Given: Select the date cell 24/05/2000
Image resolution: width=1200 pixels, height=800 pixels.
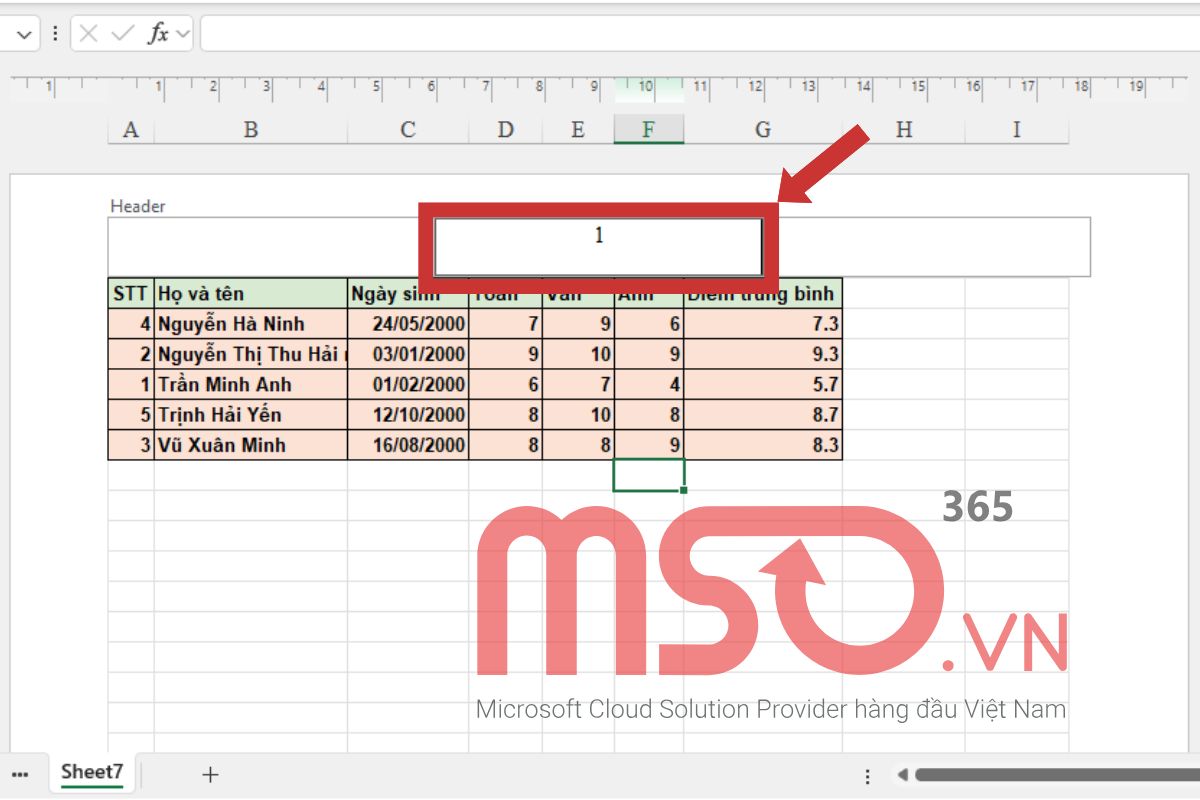Looking at the screenshot, I should pyautogui.click(x=408, y=324).
